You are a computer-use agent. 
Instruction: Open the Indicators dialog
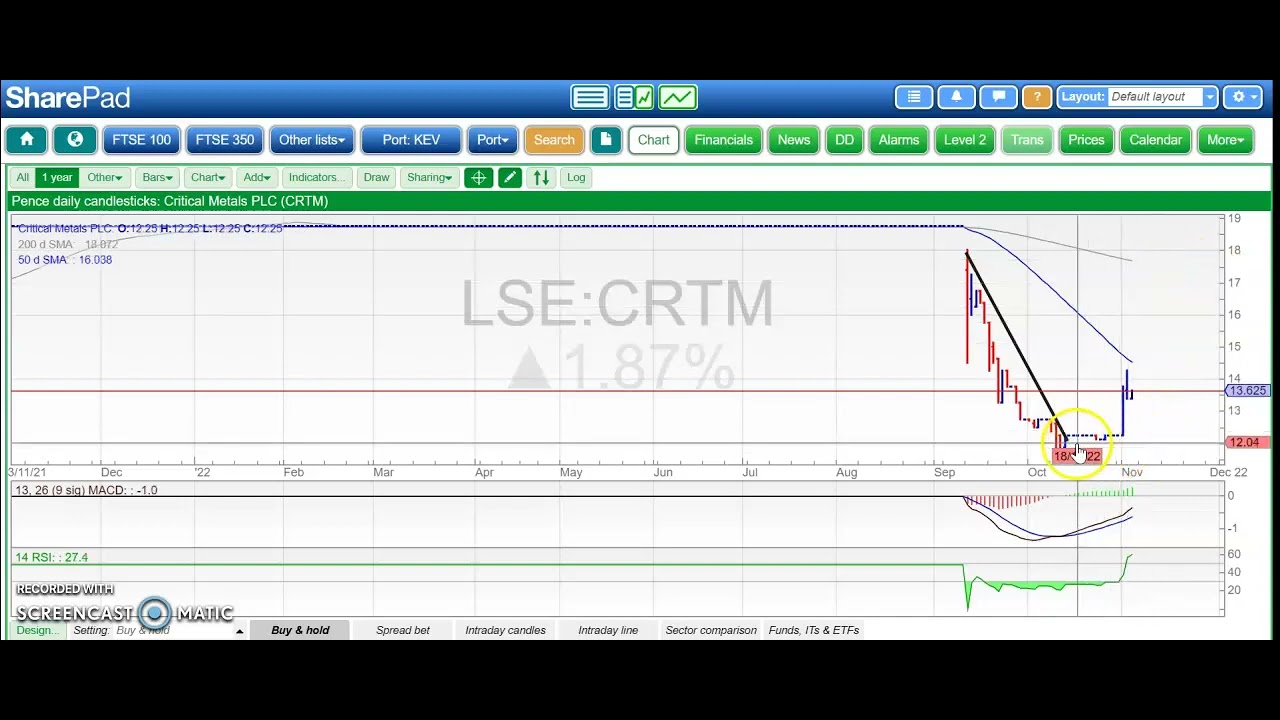[x=317, y=178]
